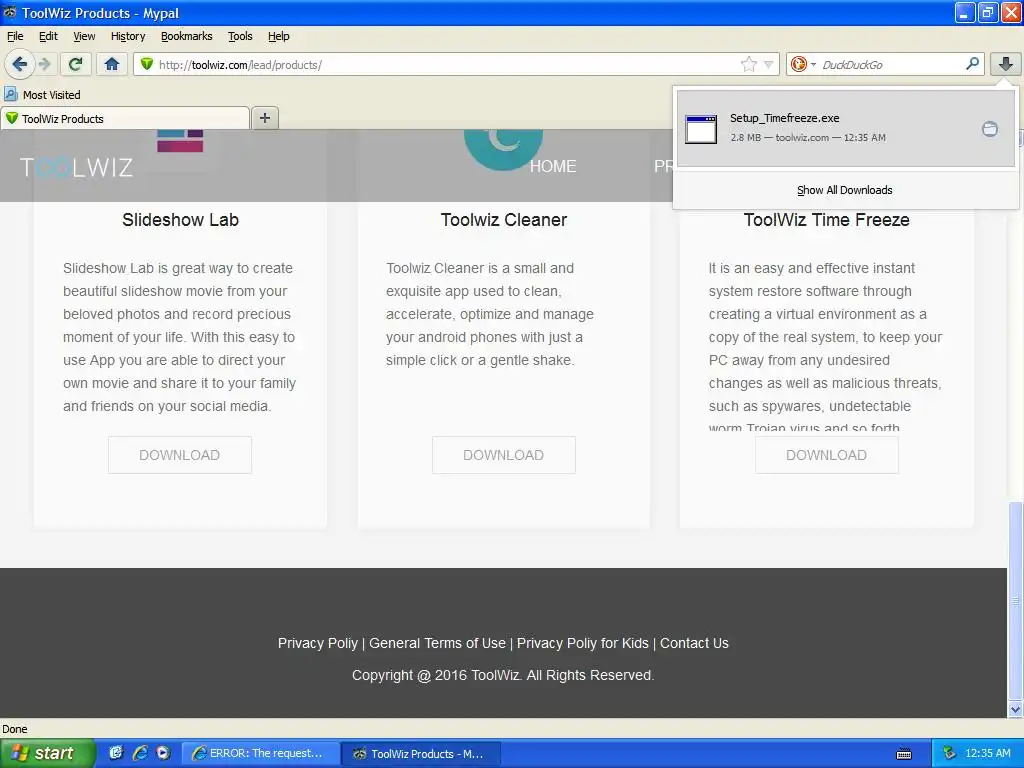
Task: Click the scrollbar down arrow
Action: [1015, 709]
